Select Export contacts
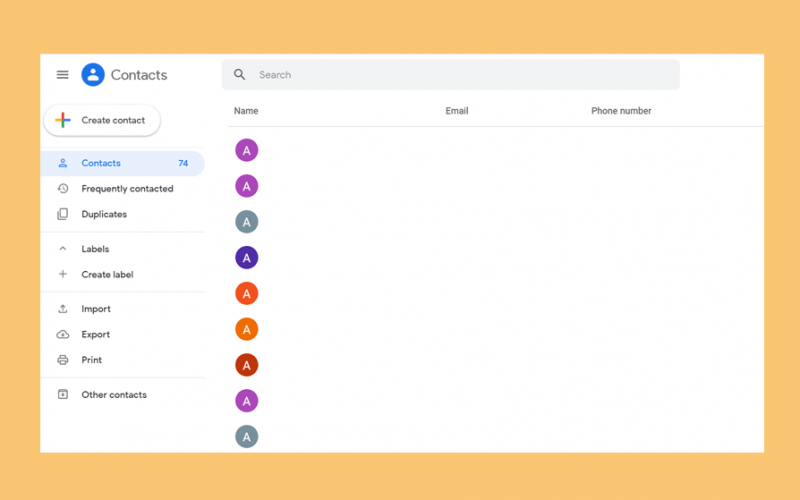800x500 pixels. pyautogui.click(x=95, y=335)
